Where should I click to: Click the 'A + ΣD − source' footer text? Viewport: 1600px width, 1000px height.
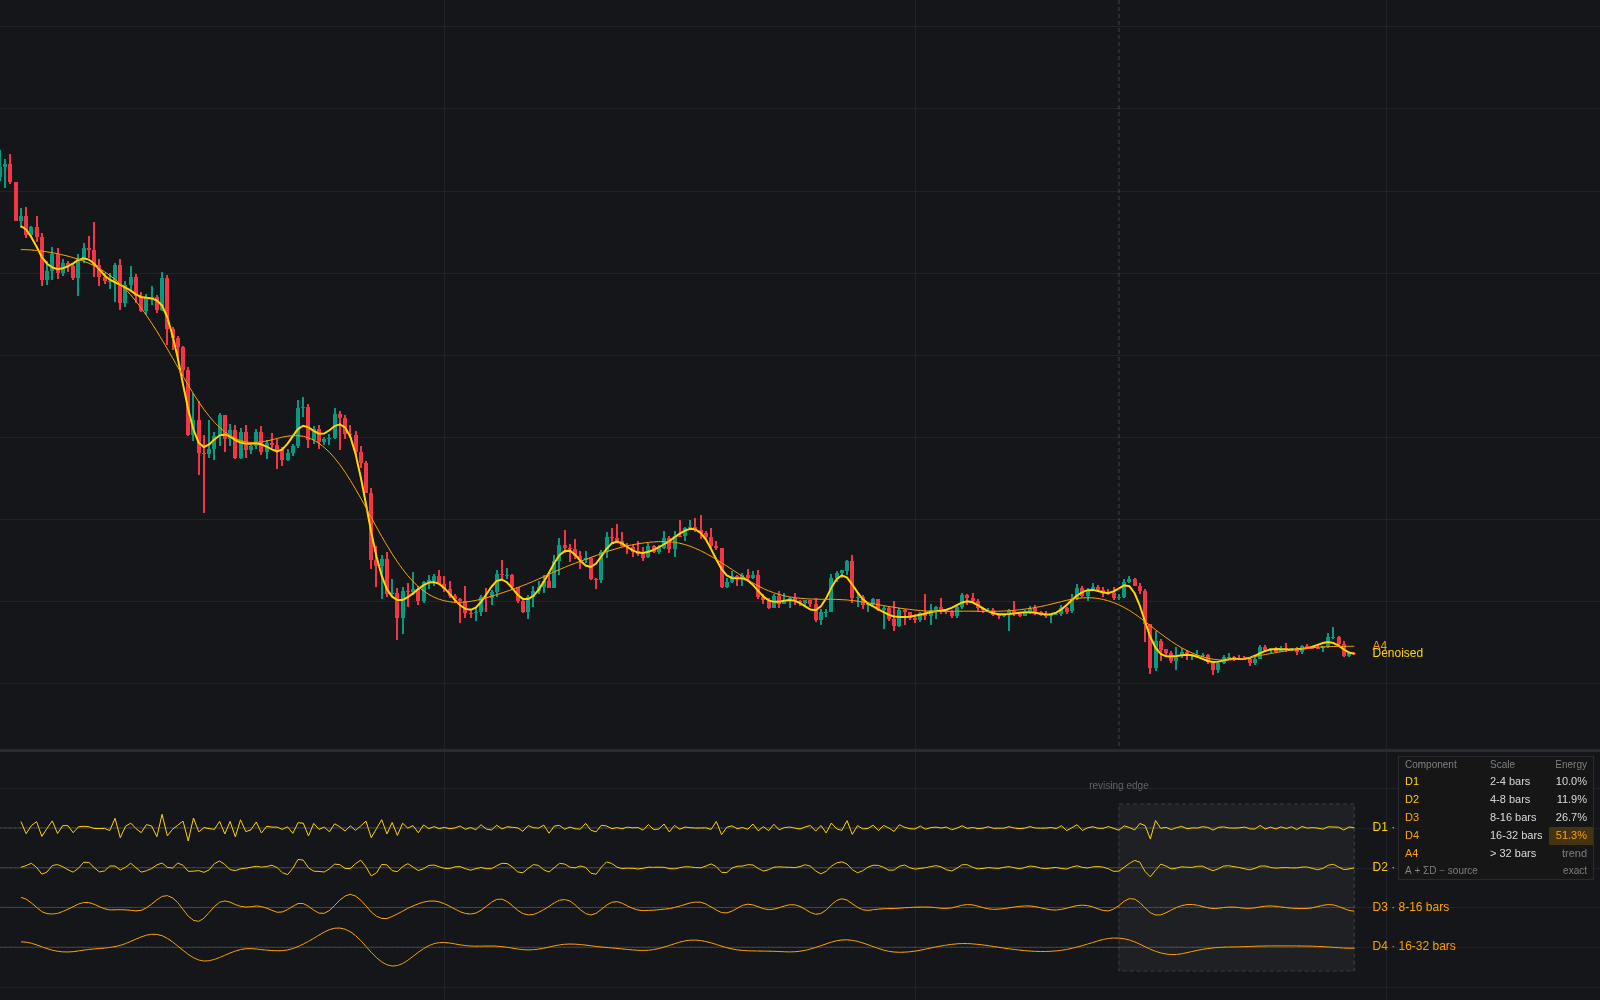(1441, 870)
